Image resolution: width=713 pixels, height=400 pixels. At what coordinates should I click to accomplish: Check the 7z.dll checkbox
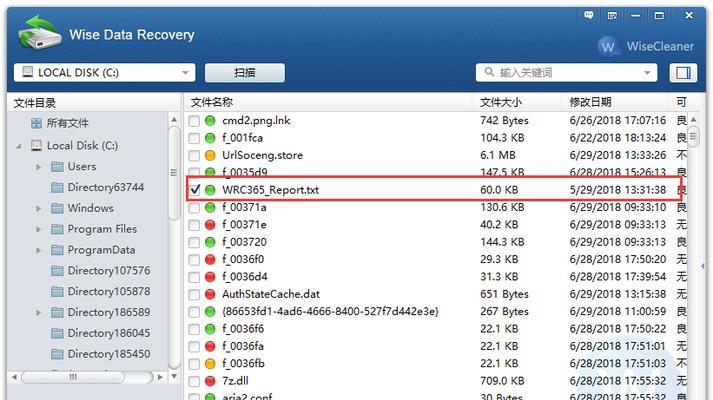tap(194, 381)
